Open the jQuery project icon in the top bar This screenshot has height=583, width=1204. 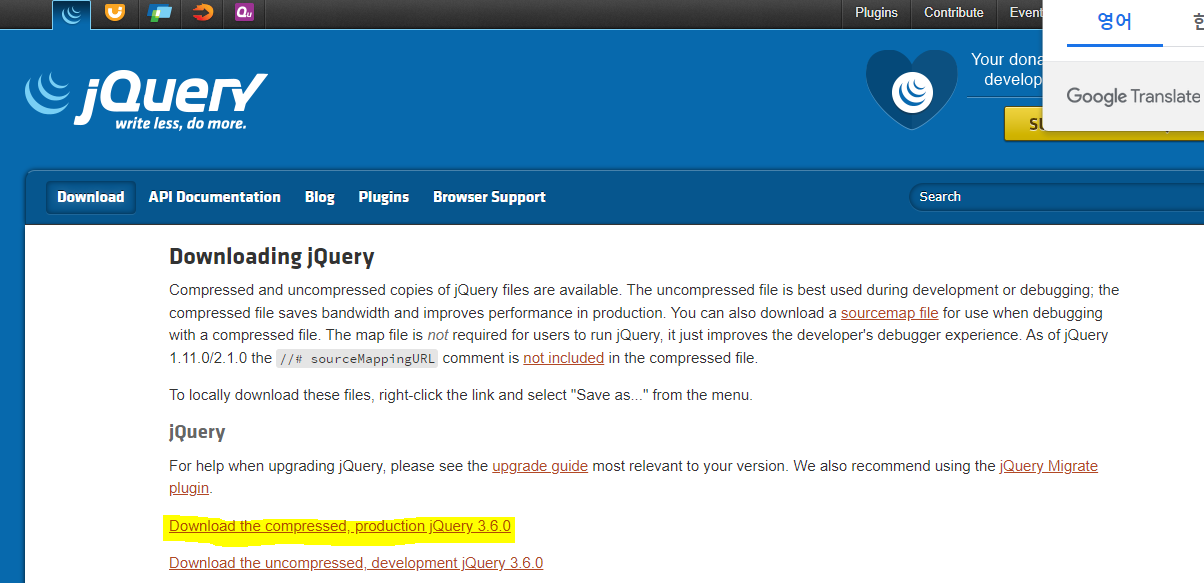(x=71, y=14)
